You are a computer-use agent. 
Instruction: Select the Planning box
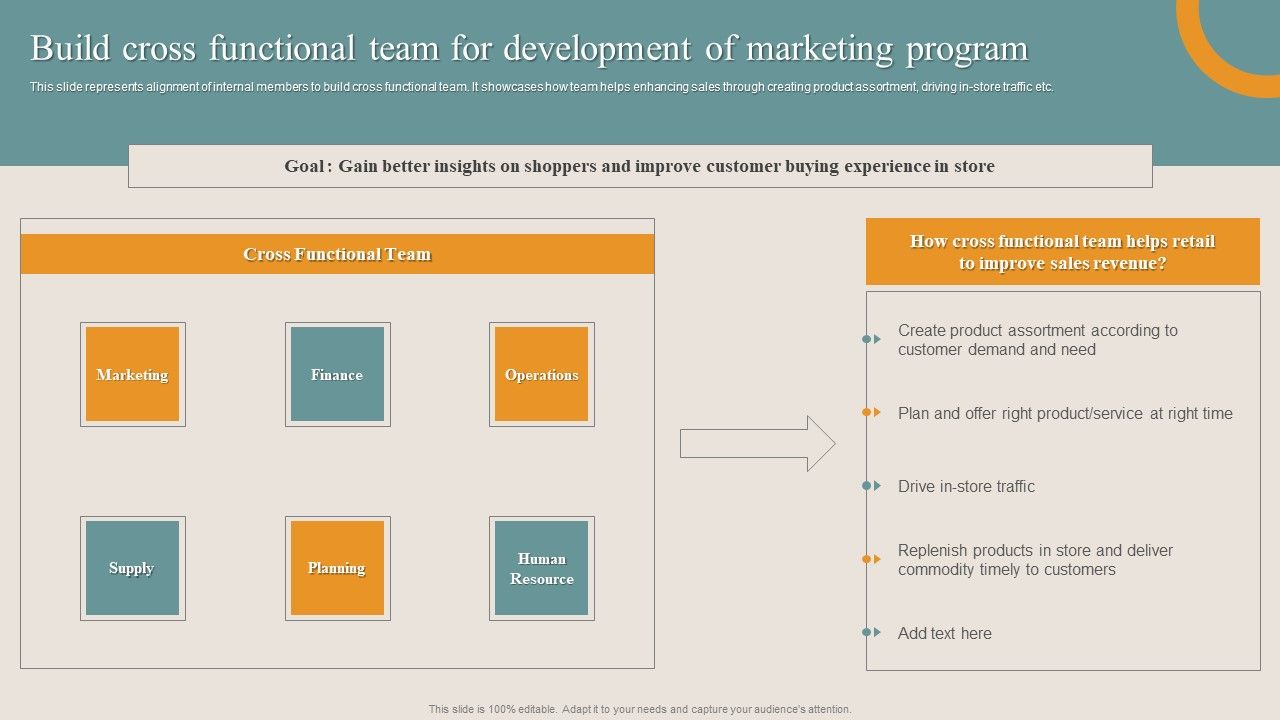[x=337, y=567]
